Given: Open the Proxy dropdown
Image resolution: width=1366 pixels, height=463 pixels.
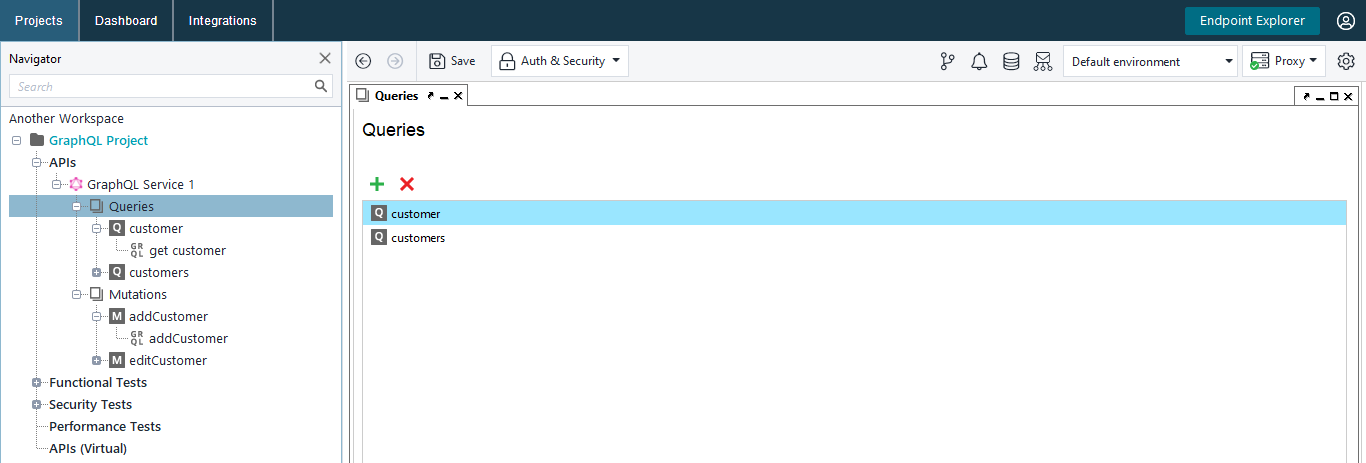Looking at the screenshot, I should coord(1285,61).
